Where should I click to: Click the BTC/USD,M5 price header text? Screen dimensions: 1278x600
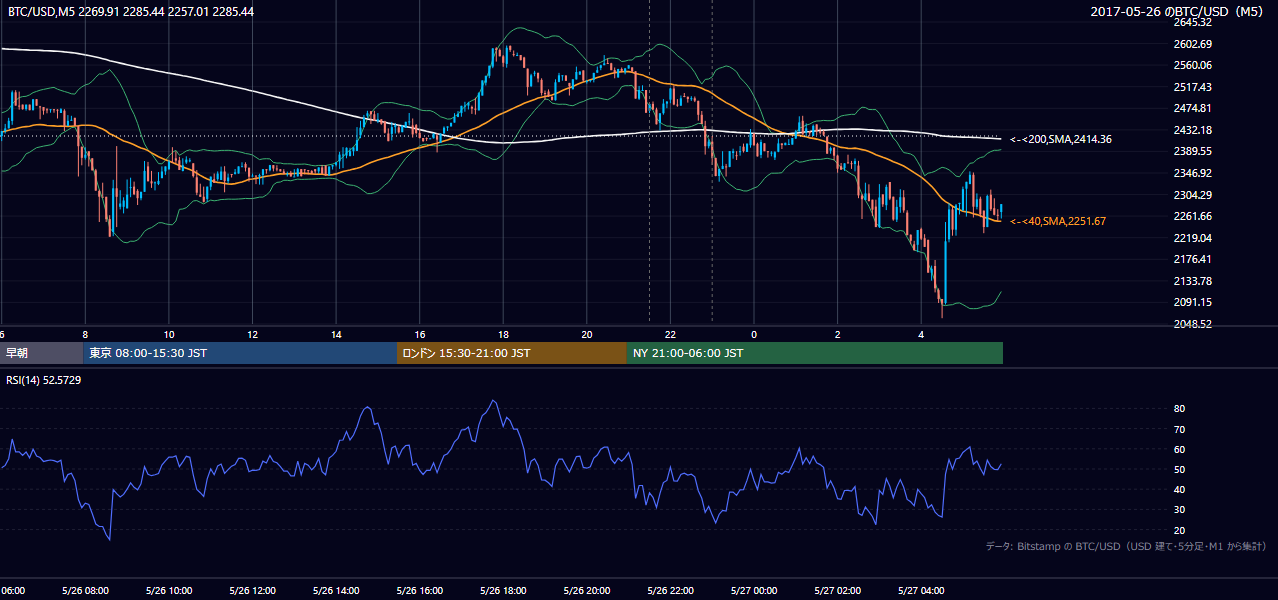(130, 12)
